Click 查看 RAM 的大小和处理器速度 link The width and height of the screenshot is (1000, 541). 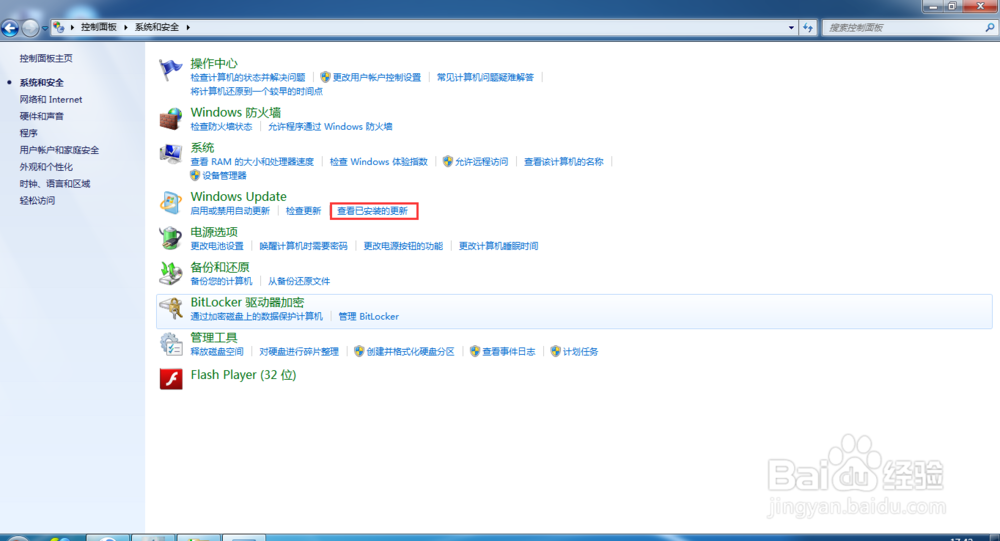(252, 161)
